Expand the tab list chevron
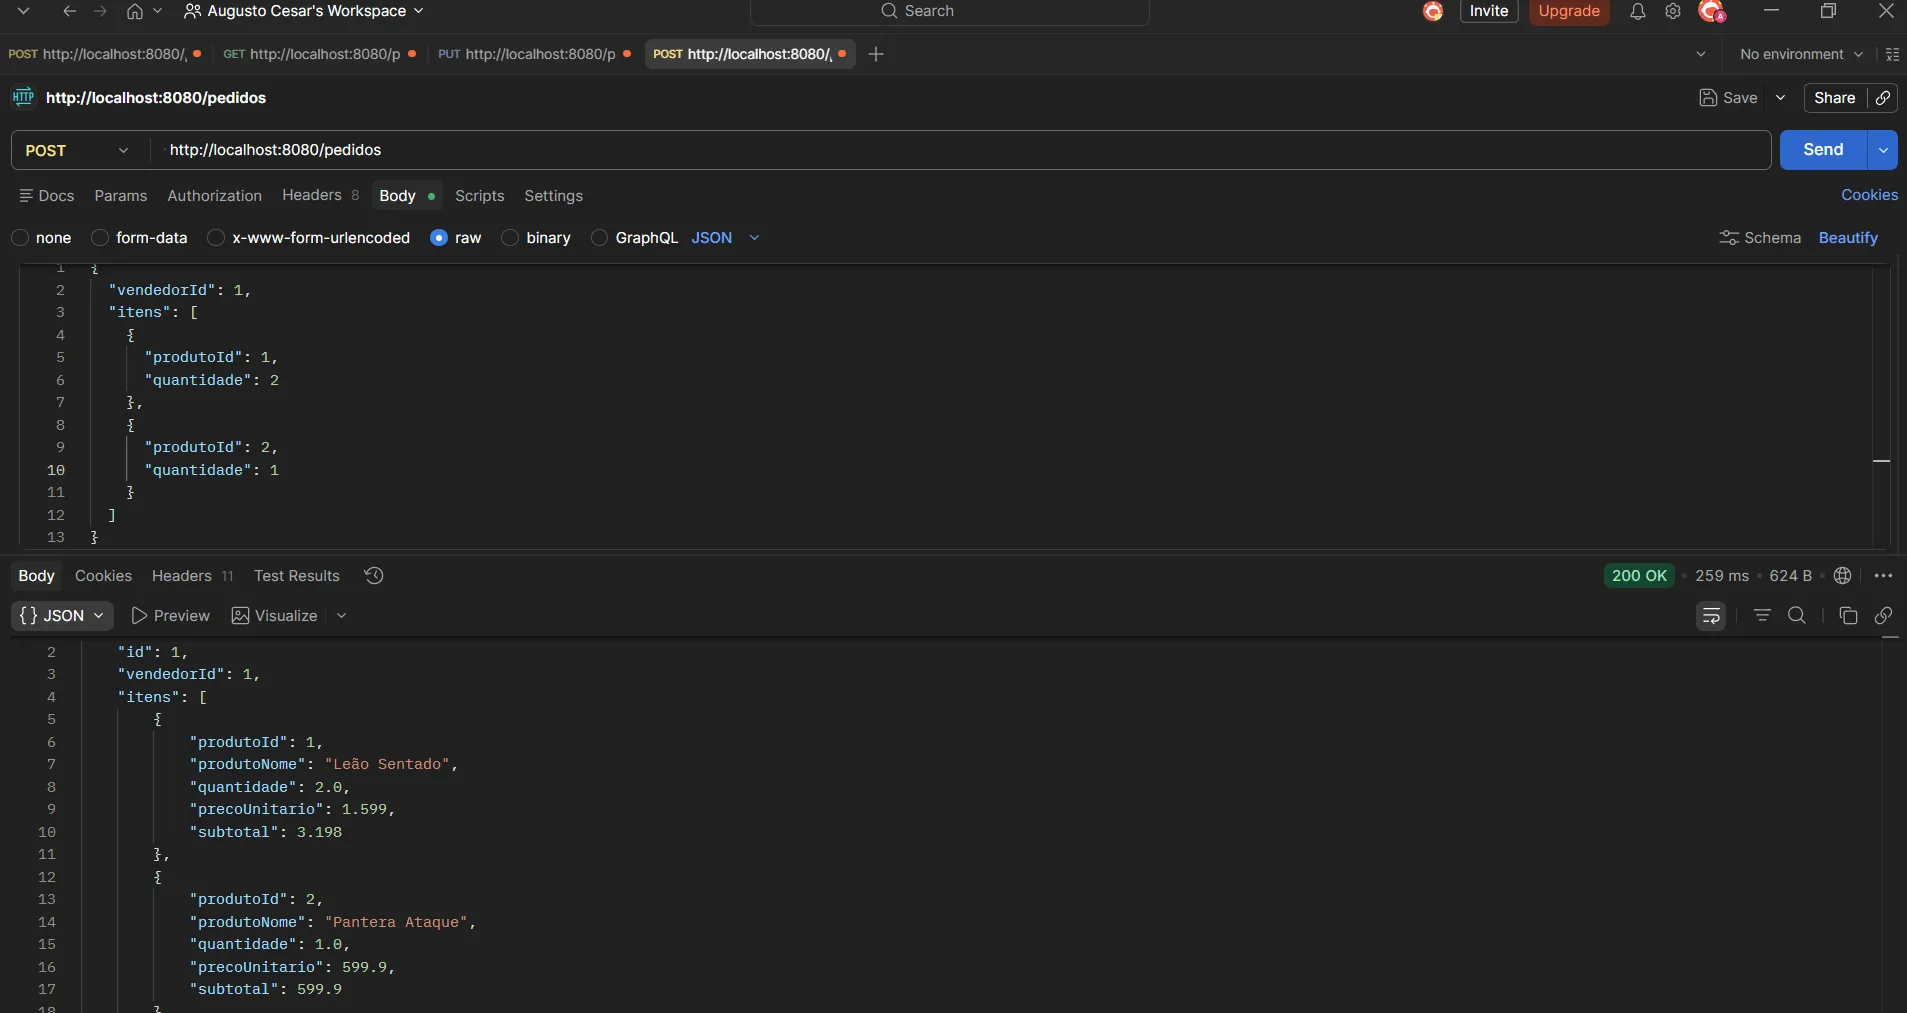 coord(1701,54)
